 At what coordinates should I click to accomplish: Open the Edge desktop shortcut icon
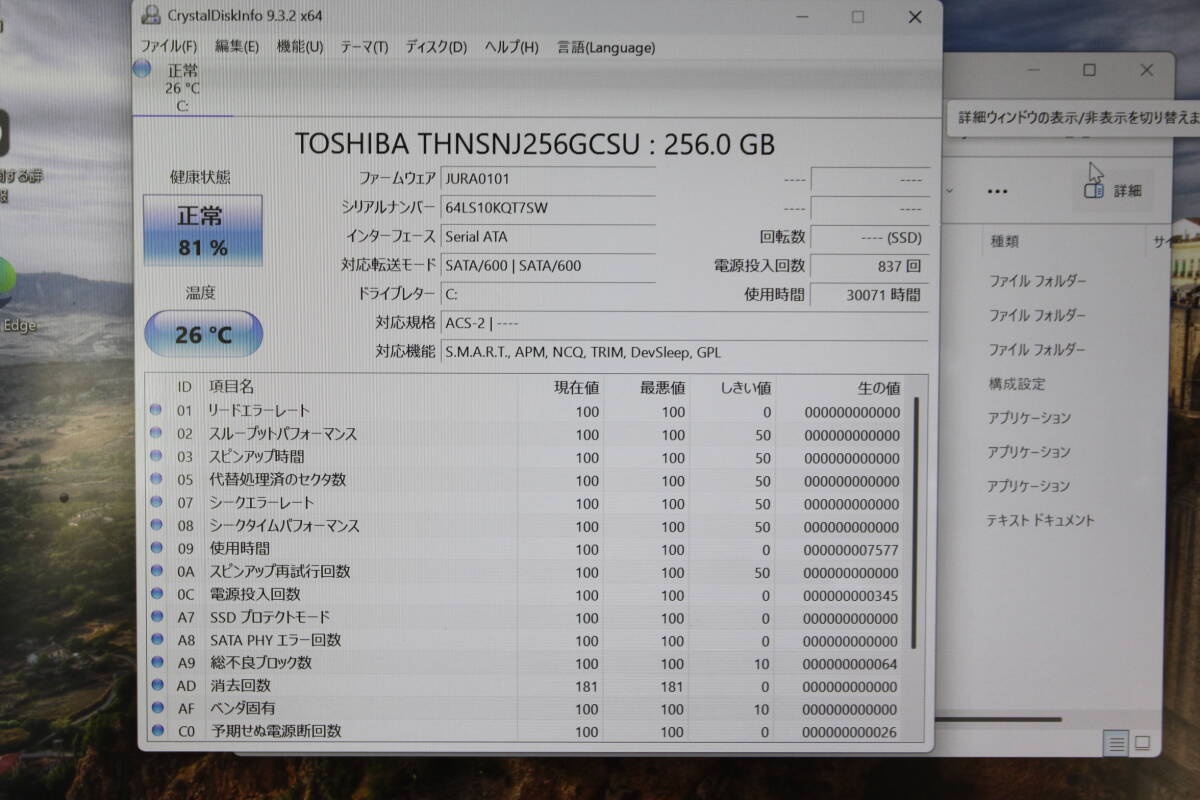click(8, 284)
